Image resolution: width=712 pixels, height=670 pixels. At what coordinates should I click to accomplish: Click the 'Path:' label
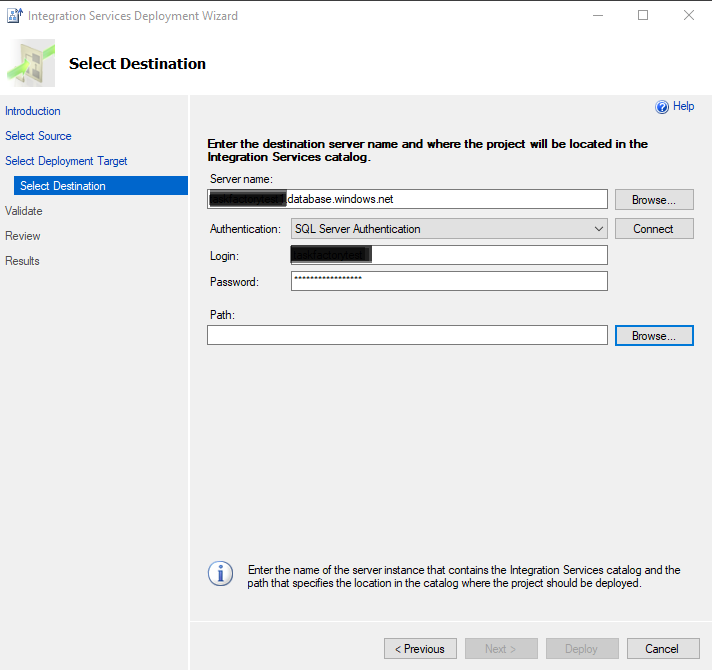(222, 315)
